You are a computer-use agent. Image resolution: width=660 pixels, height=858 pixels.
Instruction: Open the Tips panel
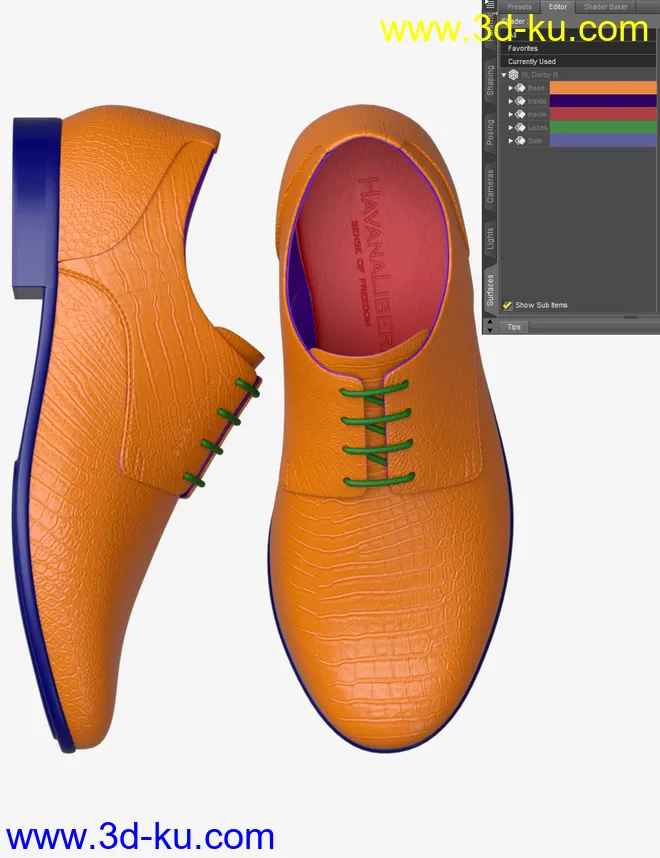coord(514,327)
